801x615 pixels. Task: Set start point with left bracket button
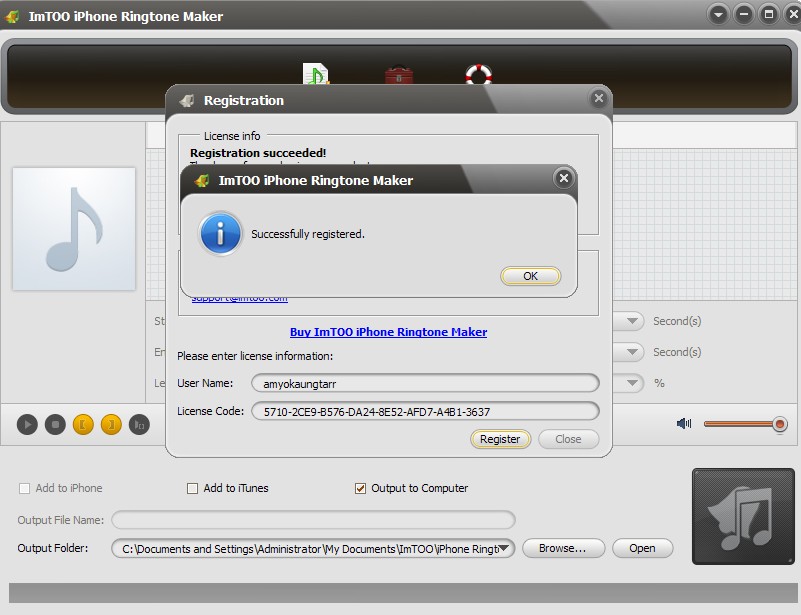[x=83, y=424]
